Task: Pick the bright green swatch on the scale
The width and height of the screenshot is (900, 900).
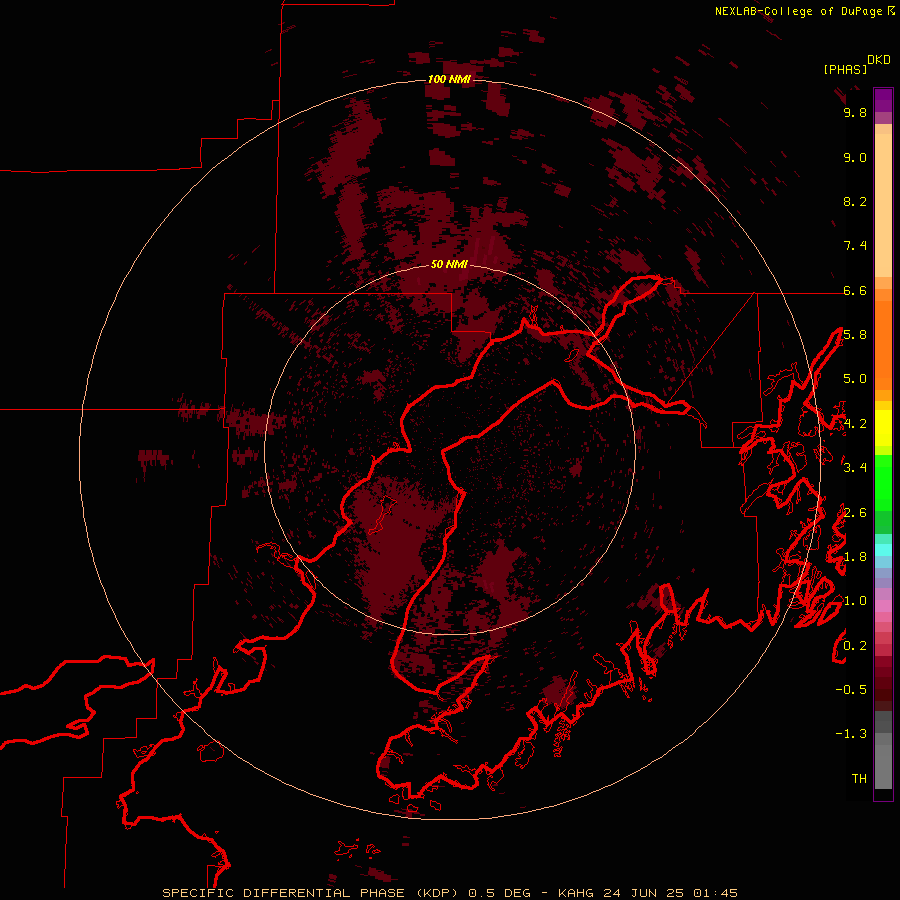Action: [x=883, y=483]
